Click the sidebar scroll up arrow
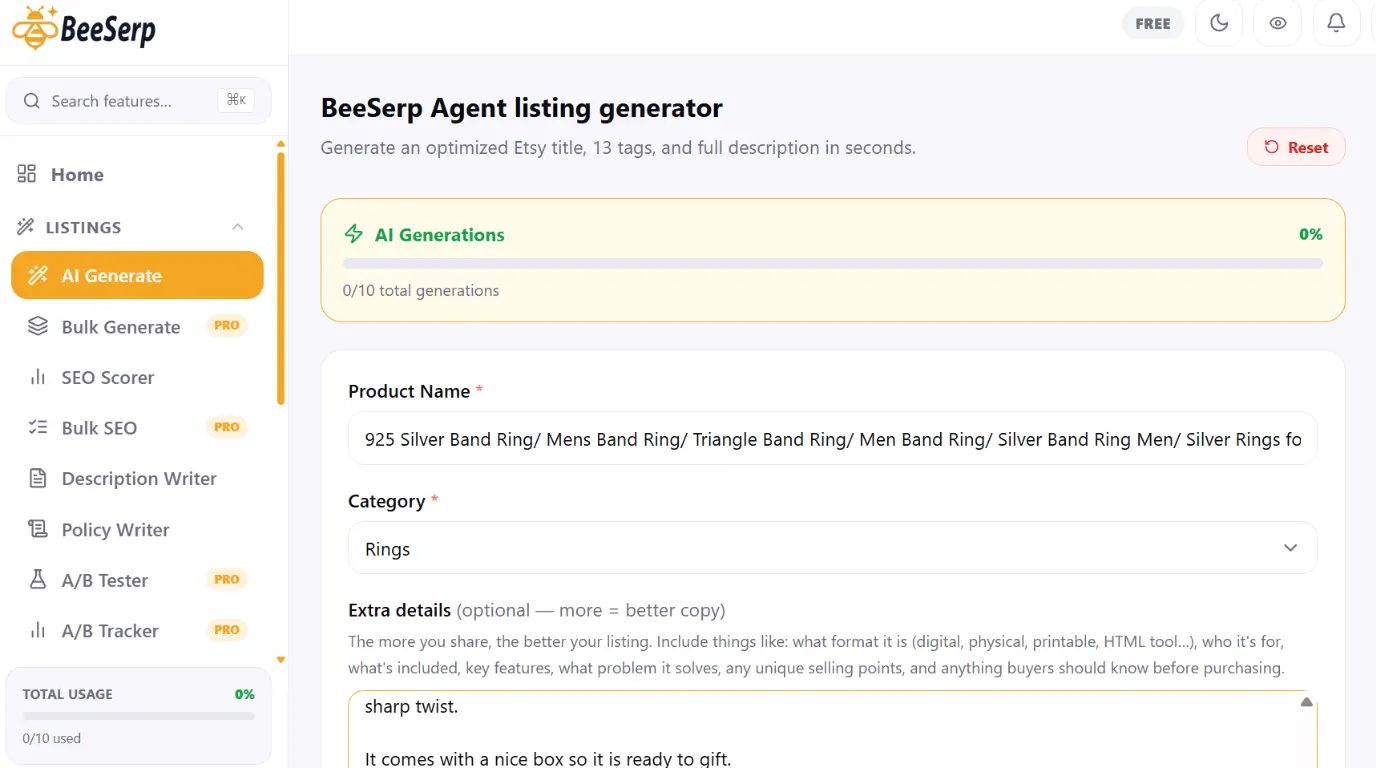Viewport: 1376px width, 768px height. coord(281,144)
